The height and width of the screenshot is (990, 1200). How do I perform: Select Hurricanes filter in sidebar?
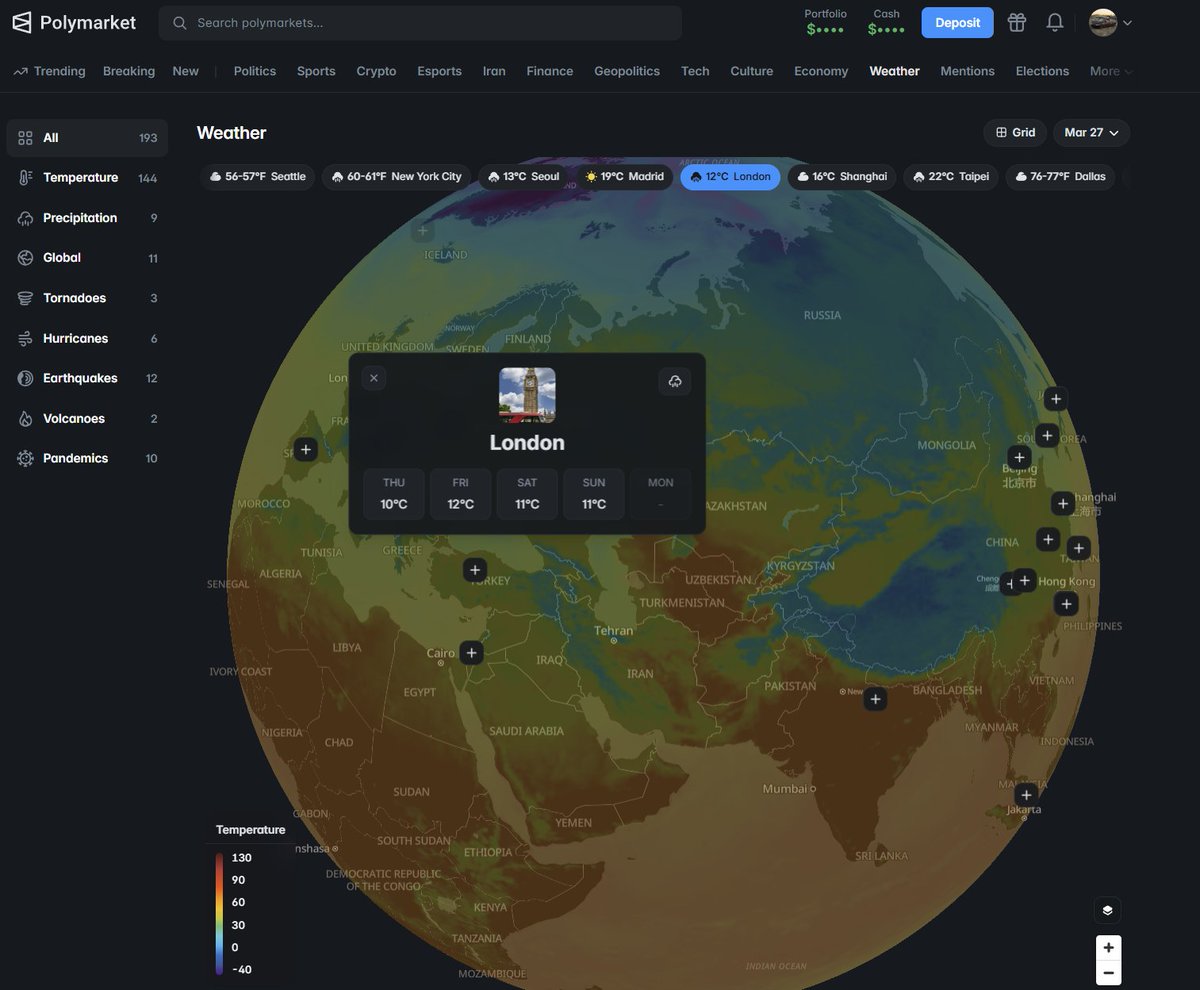[x=87, y=338]
